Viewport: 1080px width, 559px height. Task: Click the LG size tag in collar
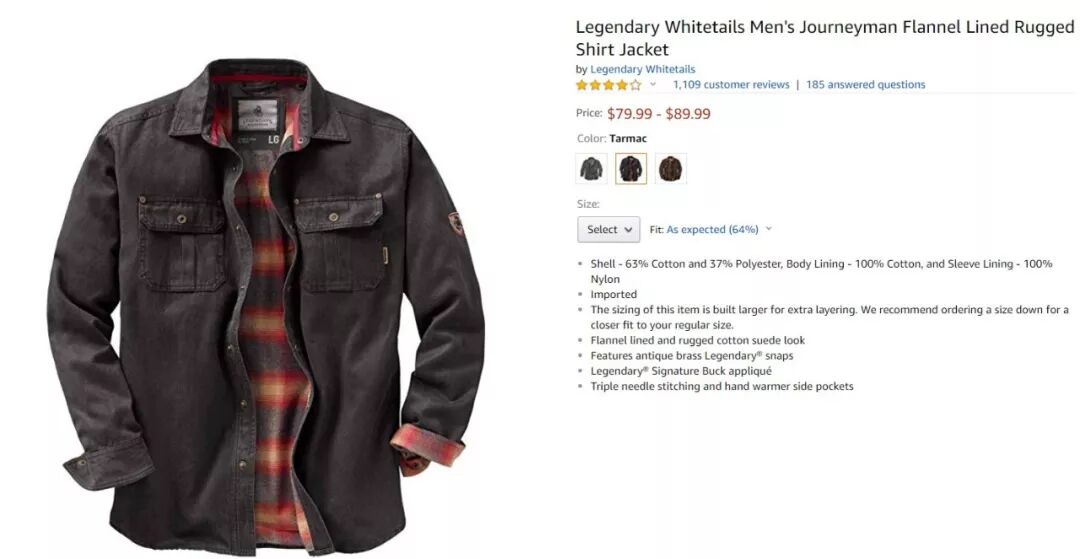tap(273, 139)
